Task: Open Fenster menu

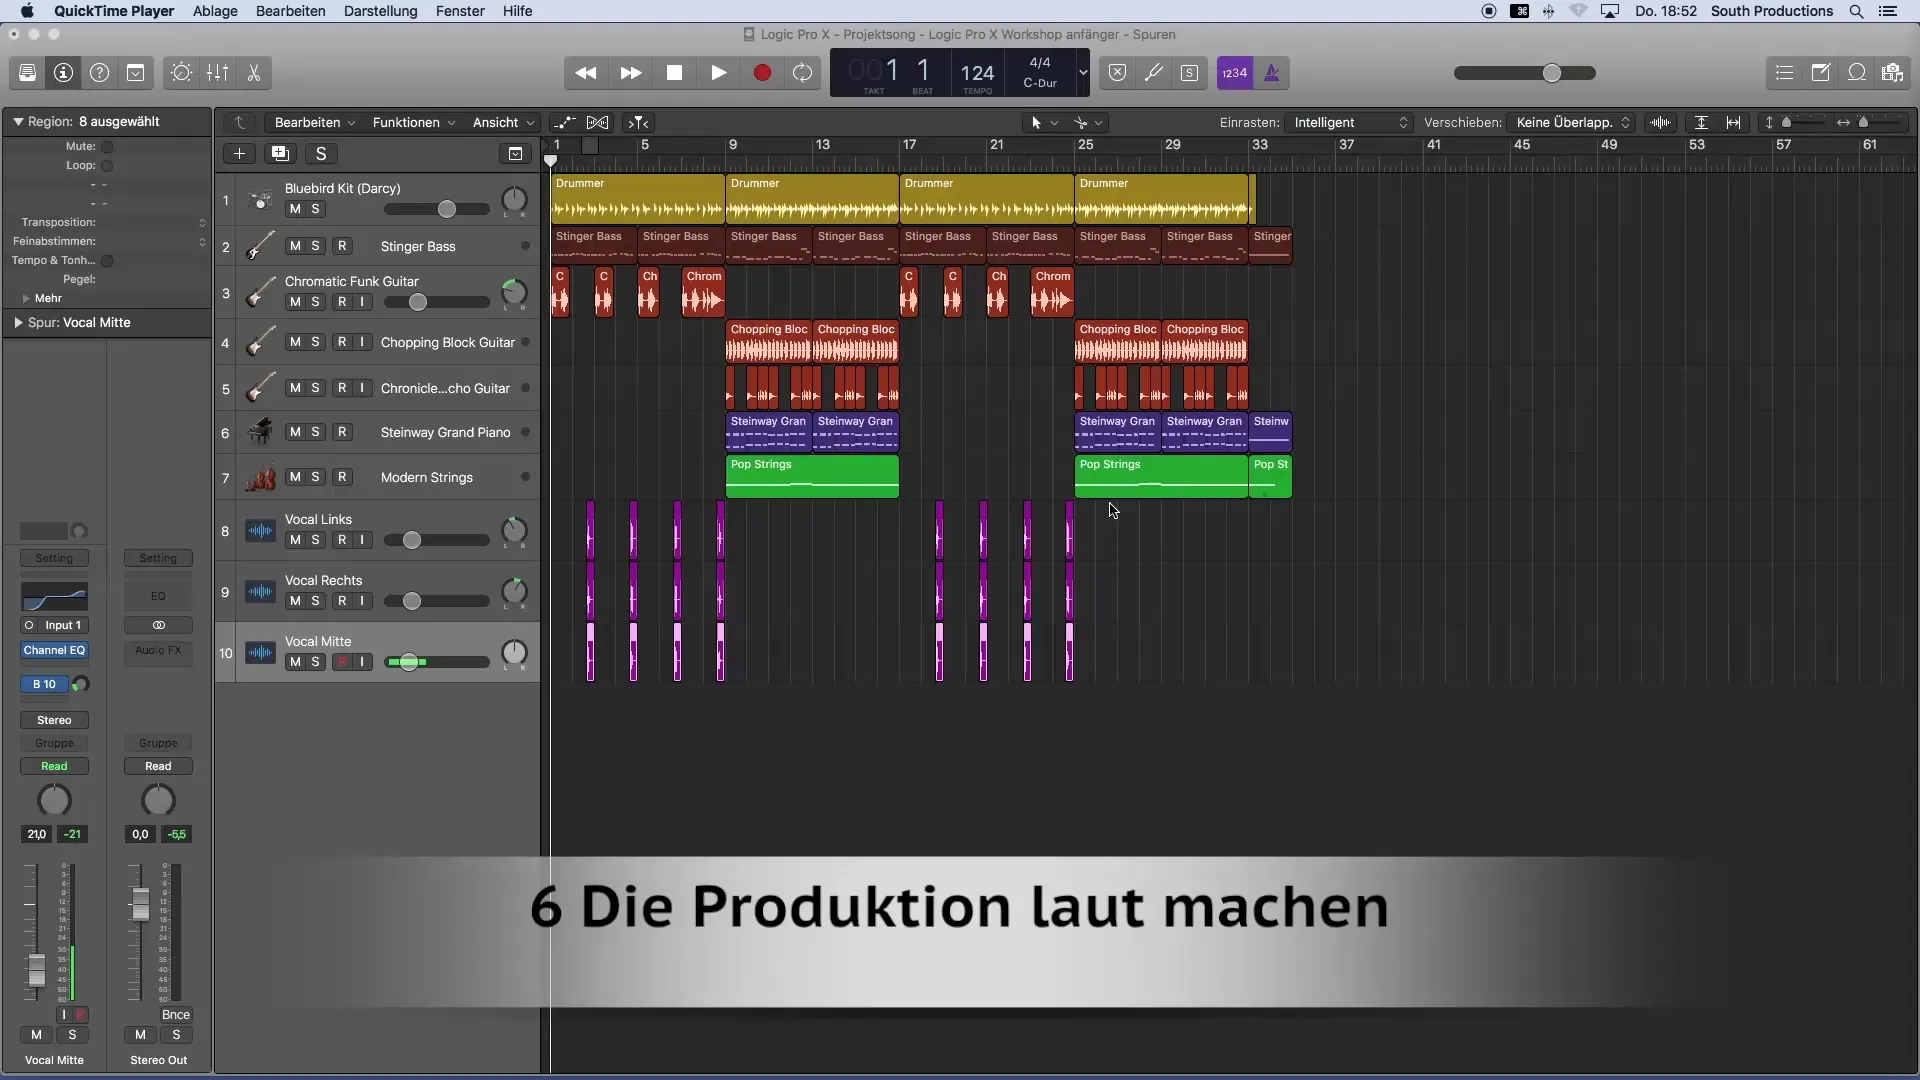Action: click(460, 11)
